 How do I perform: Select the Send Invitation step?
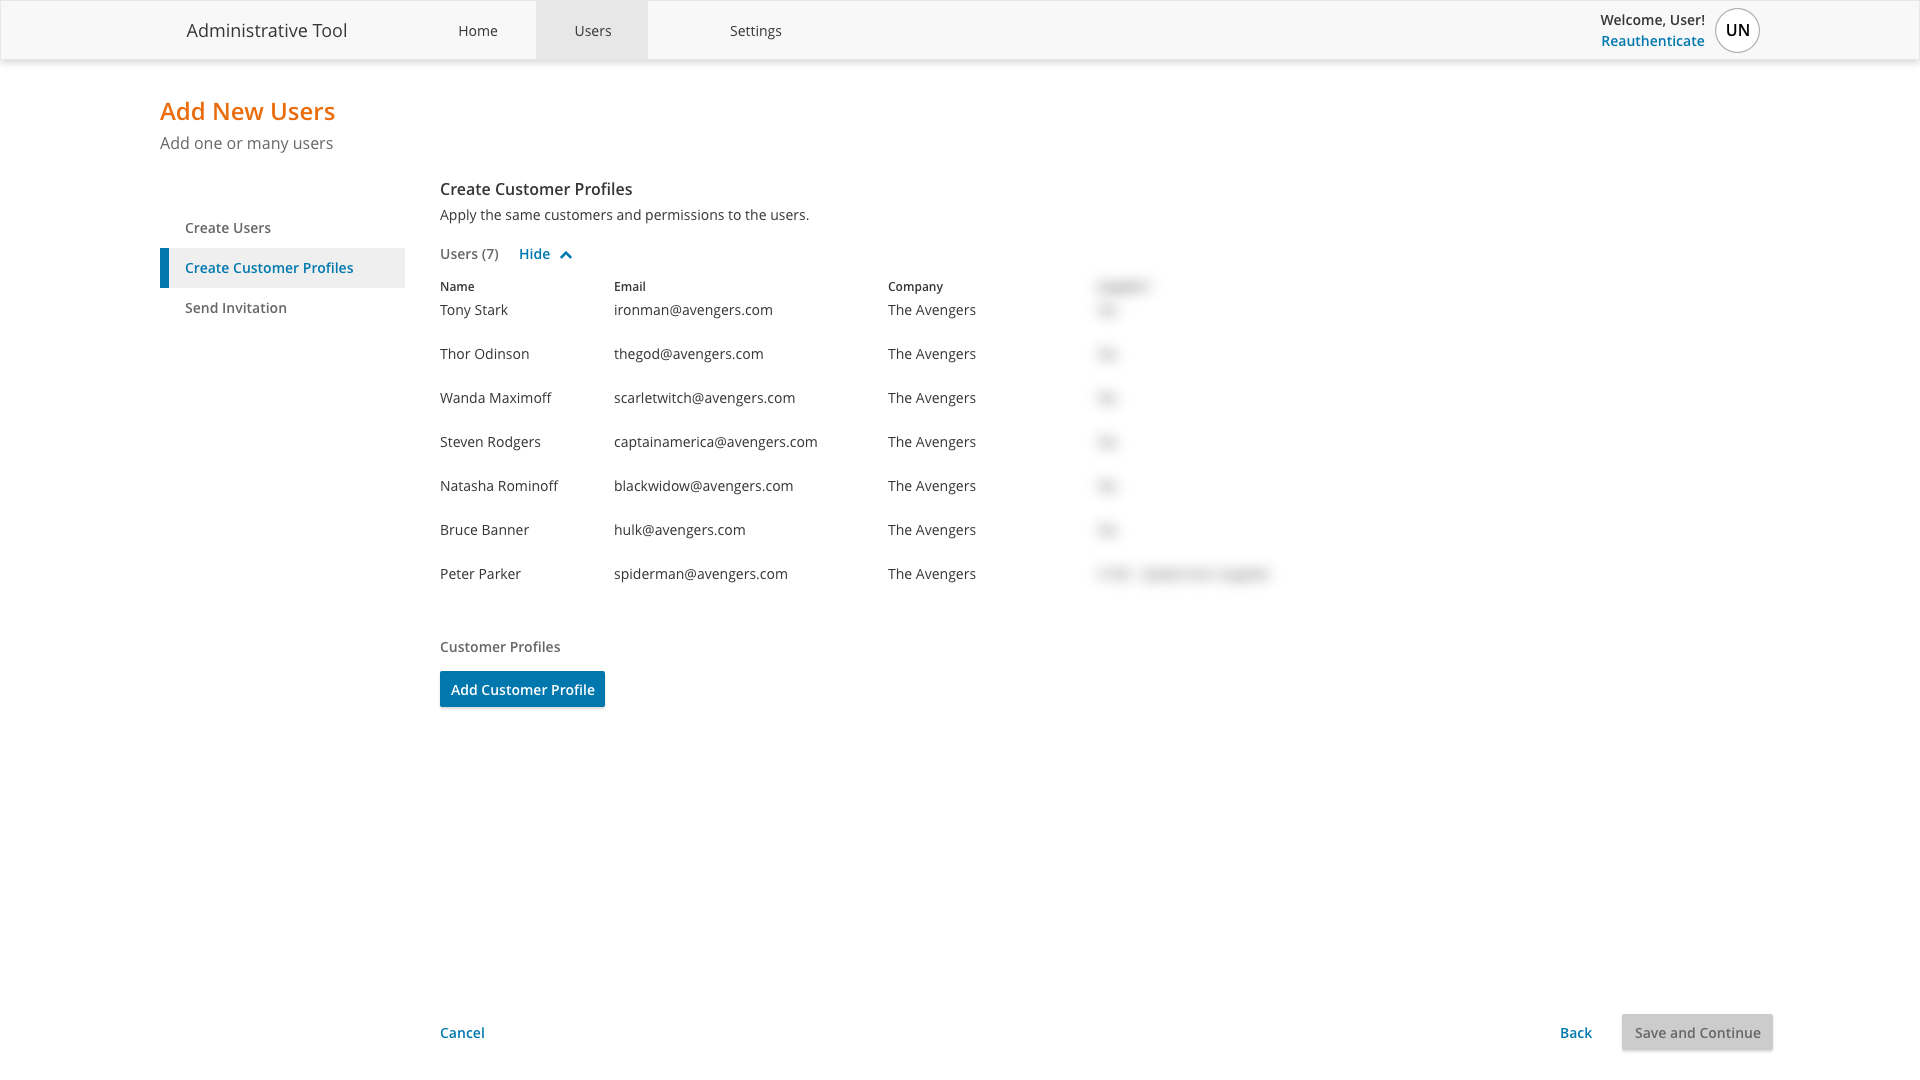click(x=236, y=307)
